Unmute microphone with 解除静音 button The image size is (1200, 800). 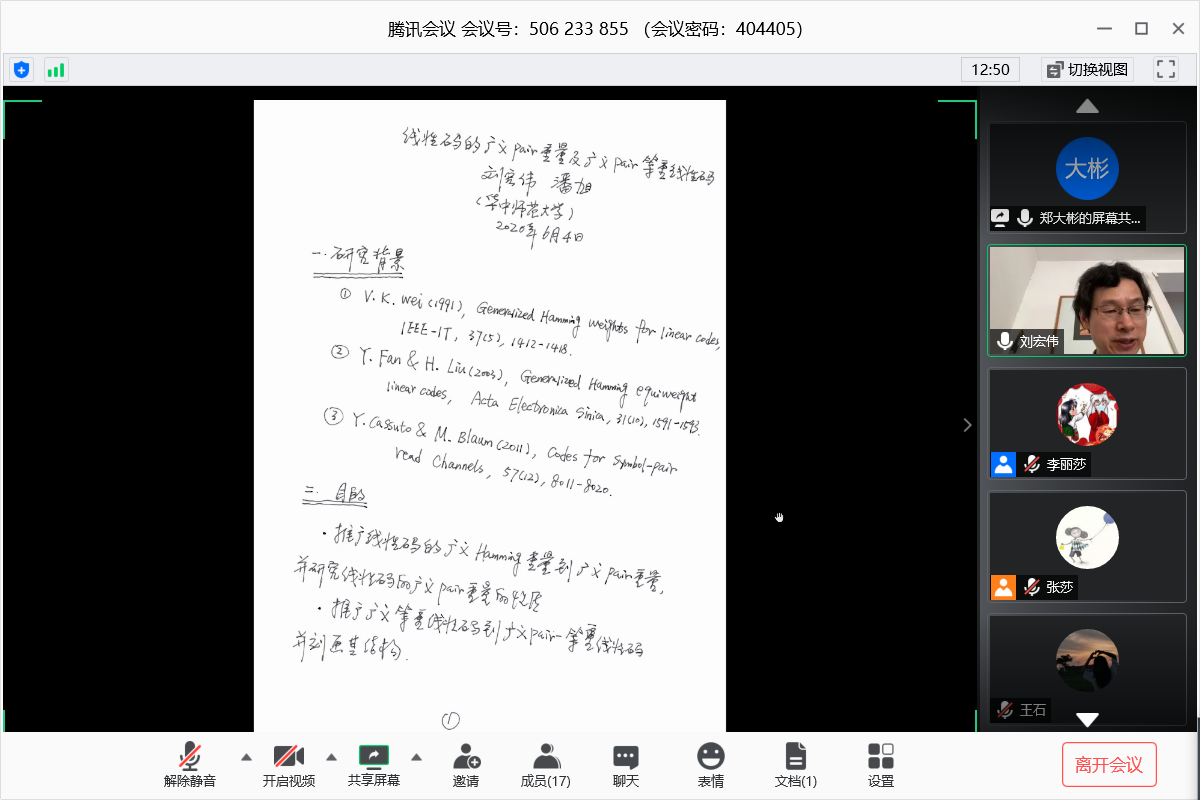tap(190, 765)
